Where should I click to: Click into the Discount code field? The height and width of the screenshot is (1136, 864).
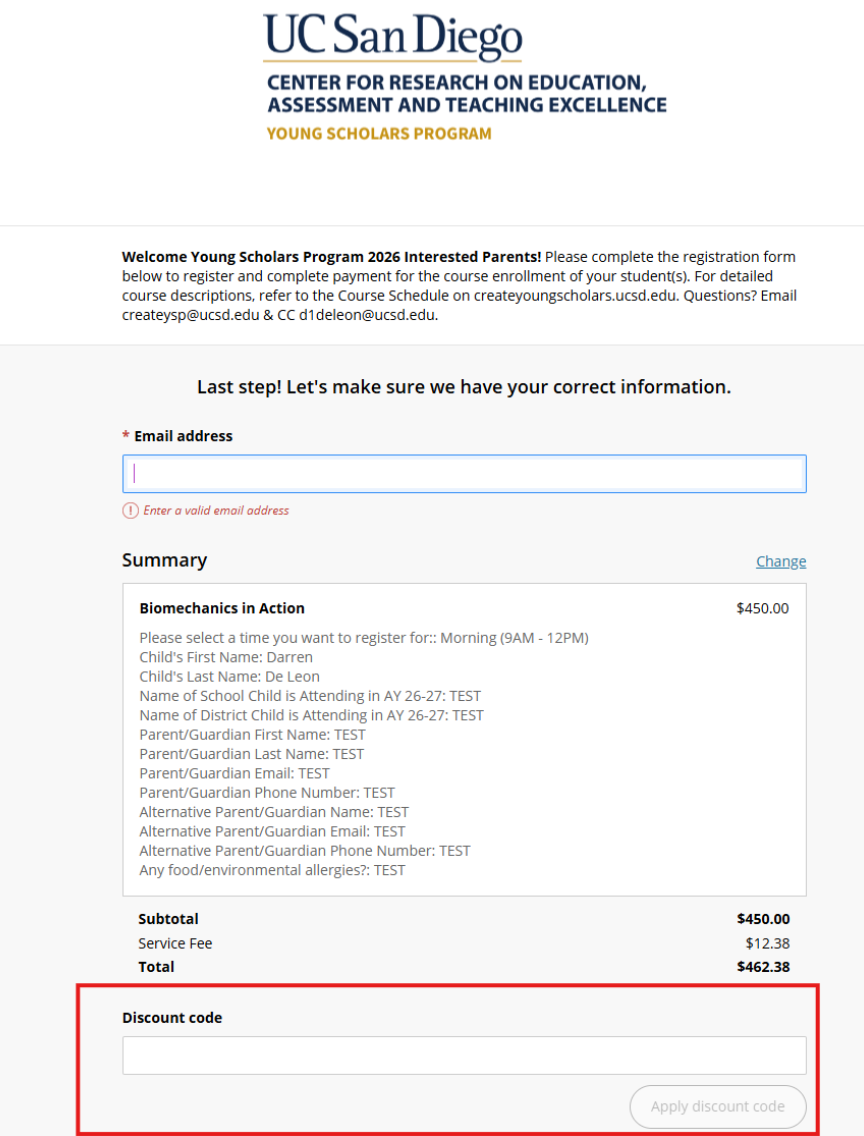[464, 1055]
